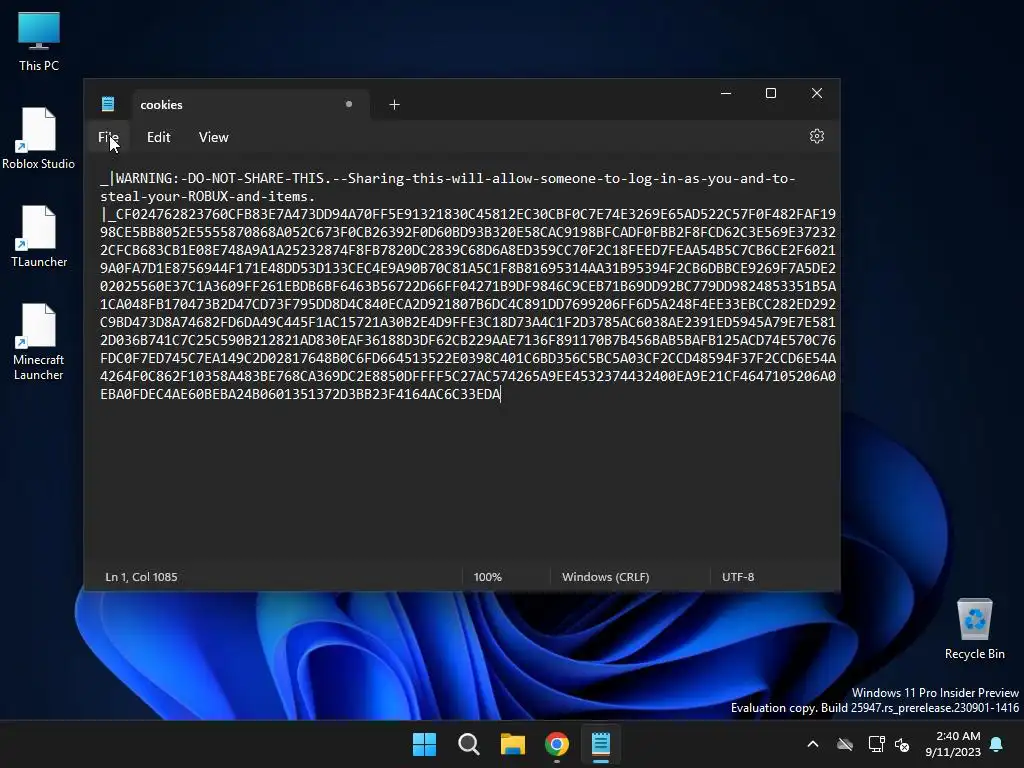The image size is (1024, 768).
Task: Open notifications bell icon
Action: (997, 744)
